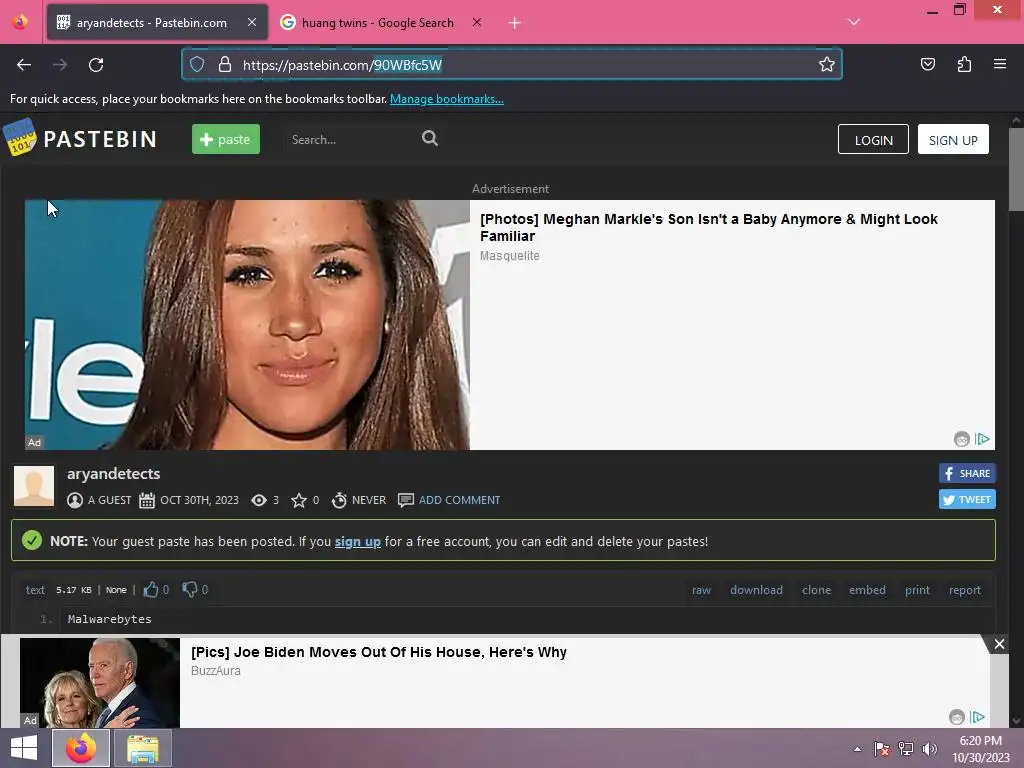Click the ADD COMMENT link
The image size is (1024, 768).
[459, 500]
